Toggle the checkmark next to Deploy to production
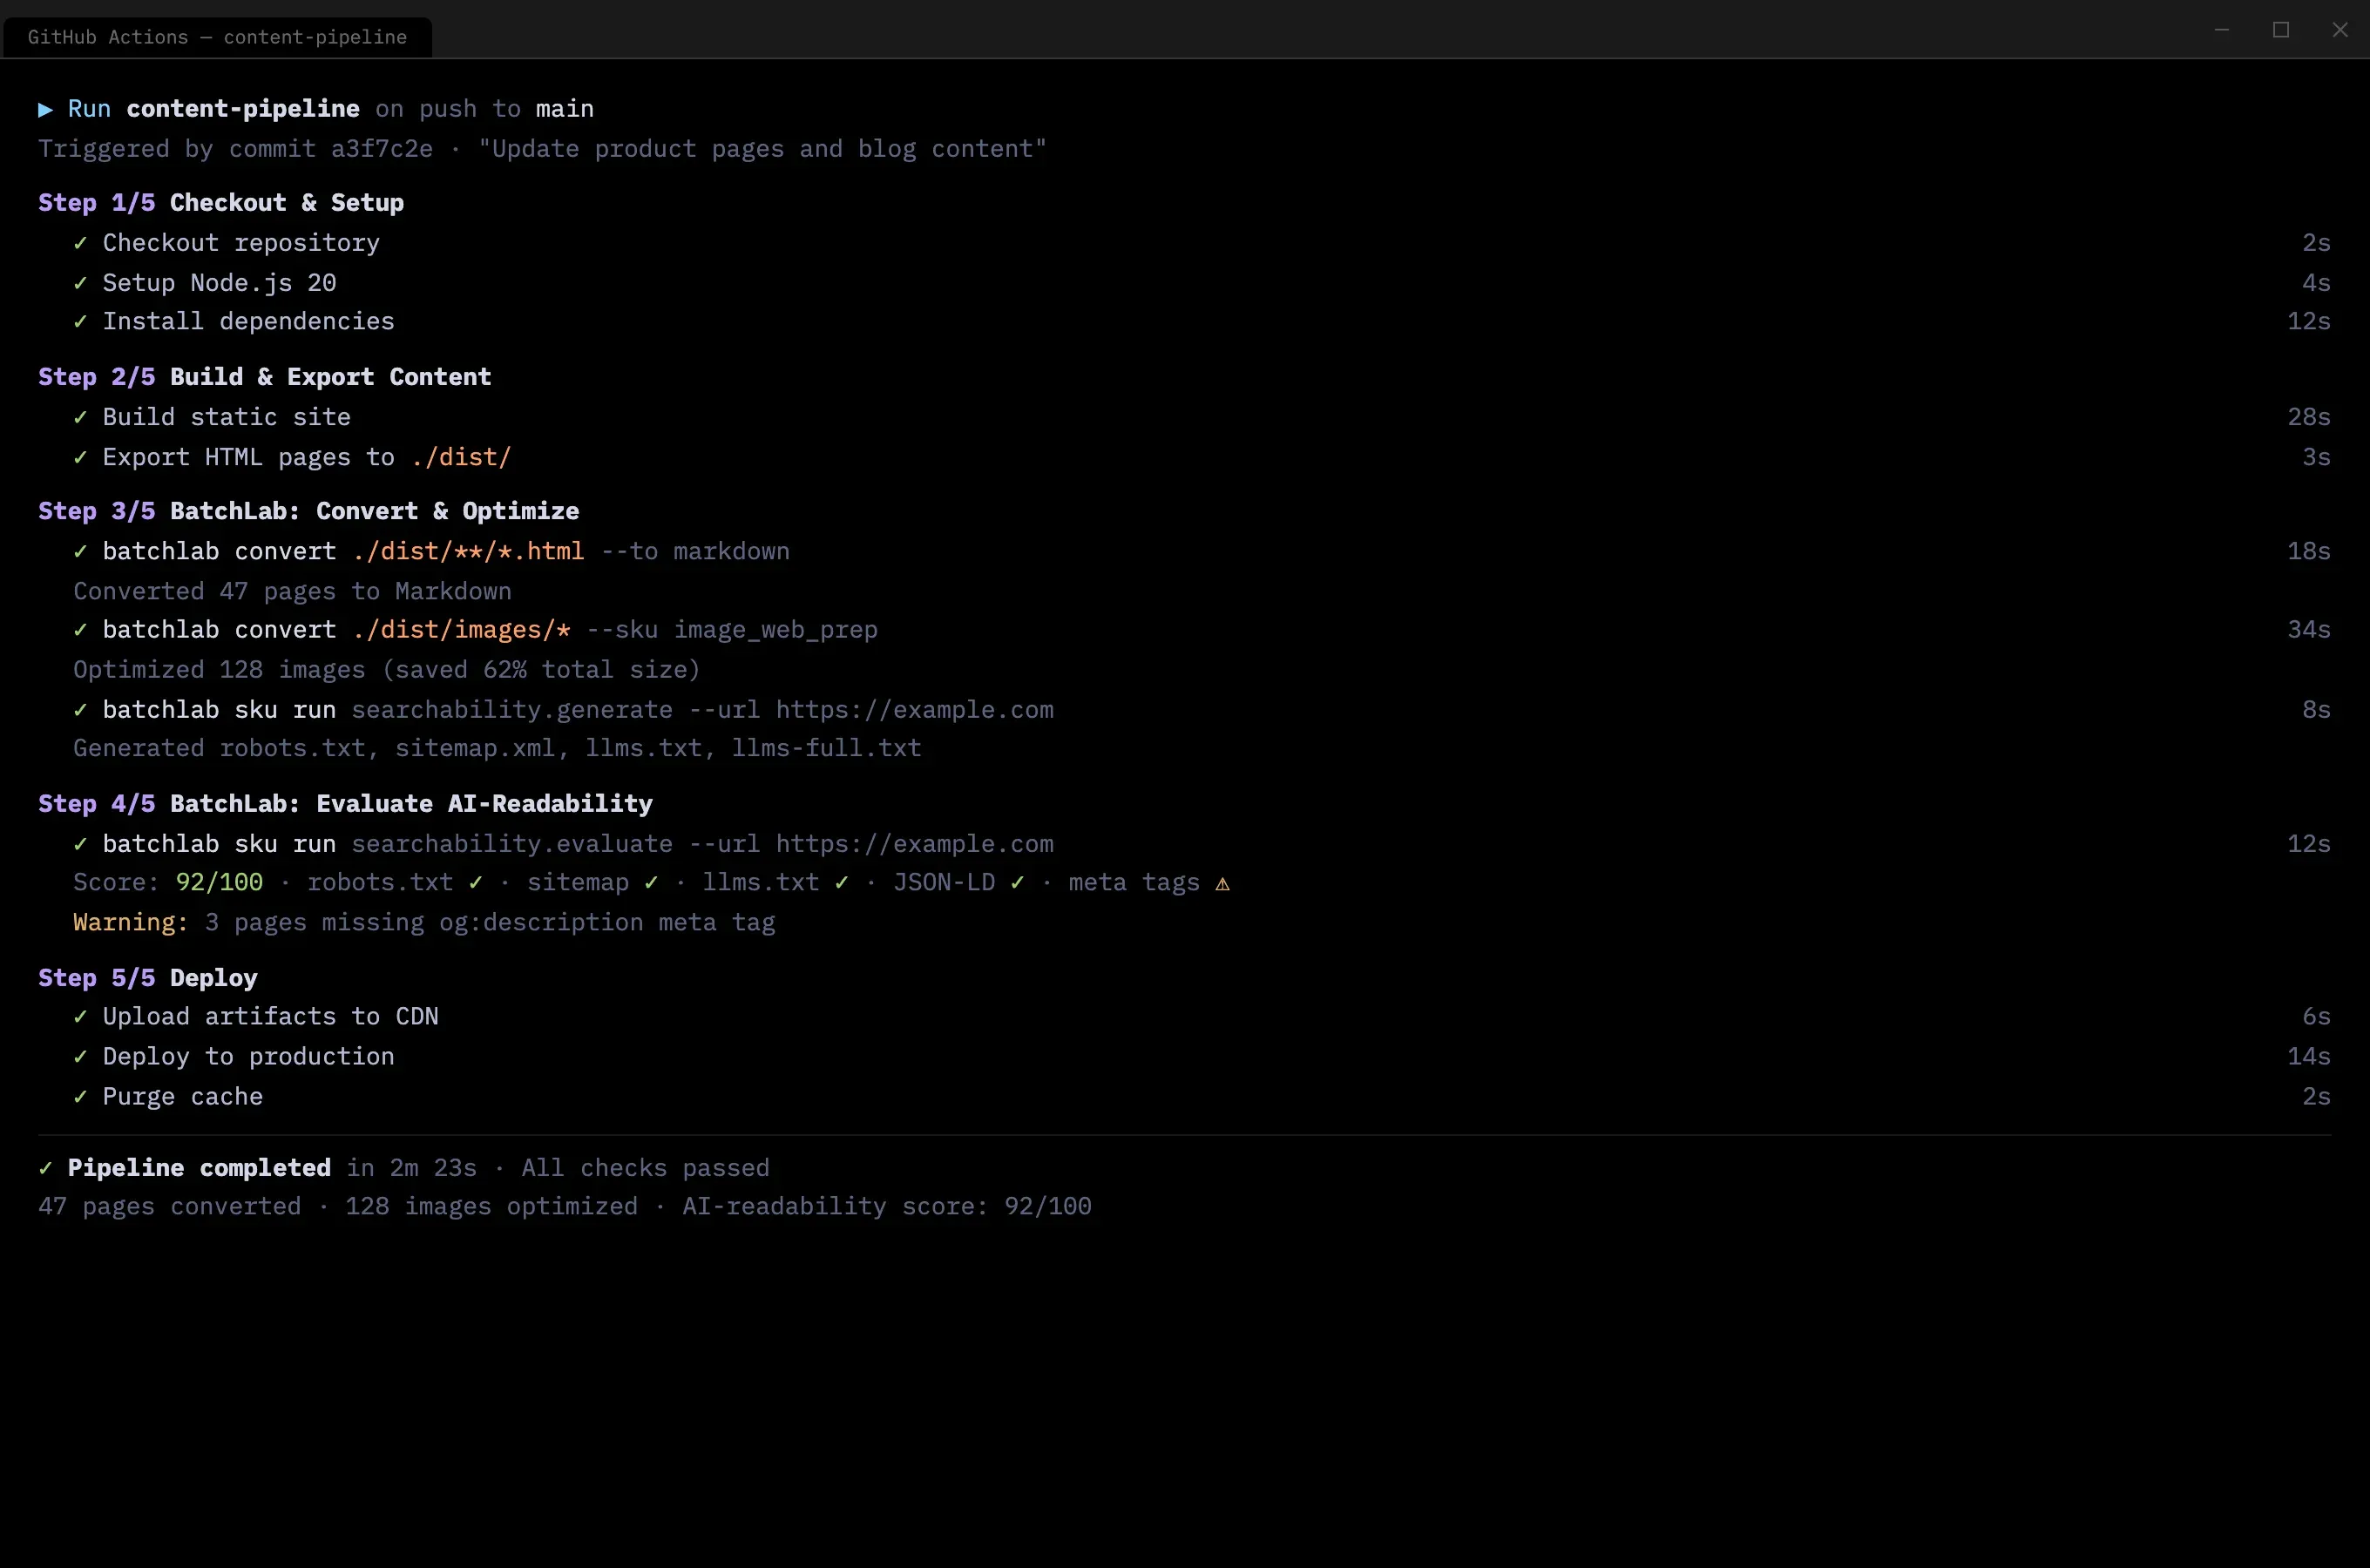Screen dimensions: 2370x1568 (81, 1057)
